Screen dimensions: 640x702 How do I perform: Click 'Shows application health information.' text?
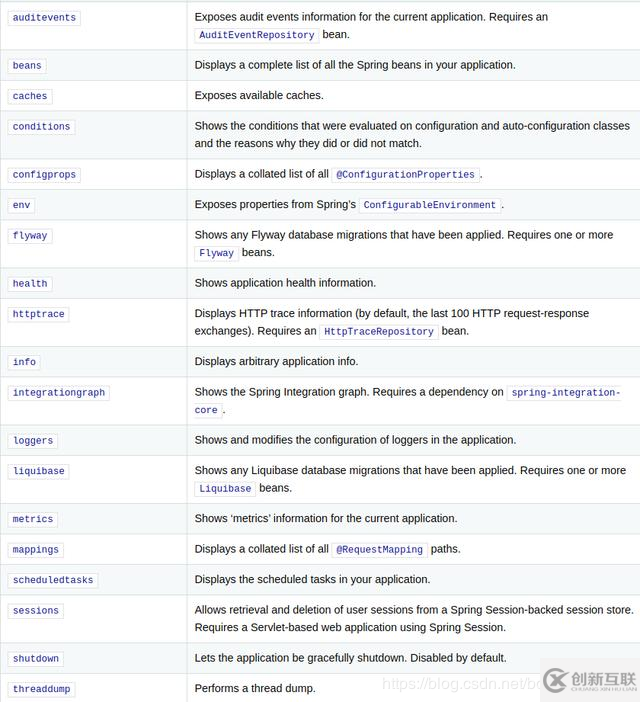[x=285, y=283]
